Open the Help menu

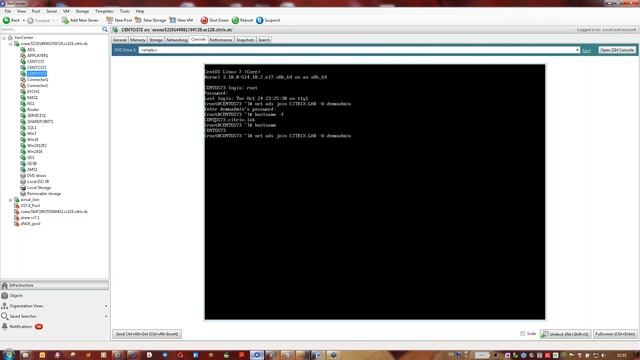[140, 11]
